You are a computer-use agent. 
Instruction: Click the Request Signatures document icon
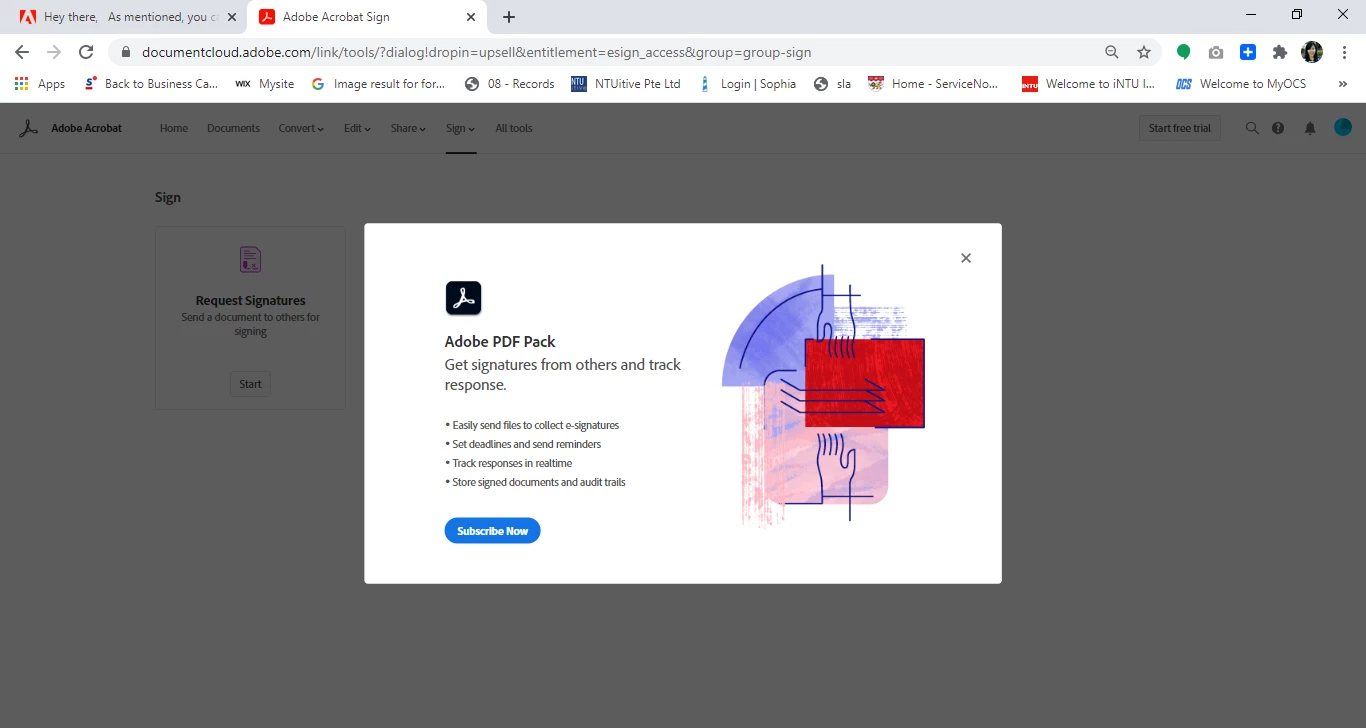250,260
